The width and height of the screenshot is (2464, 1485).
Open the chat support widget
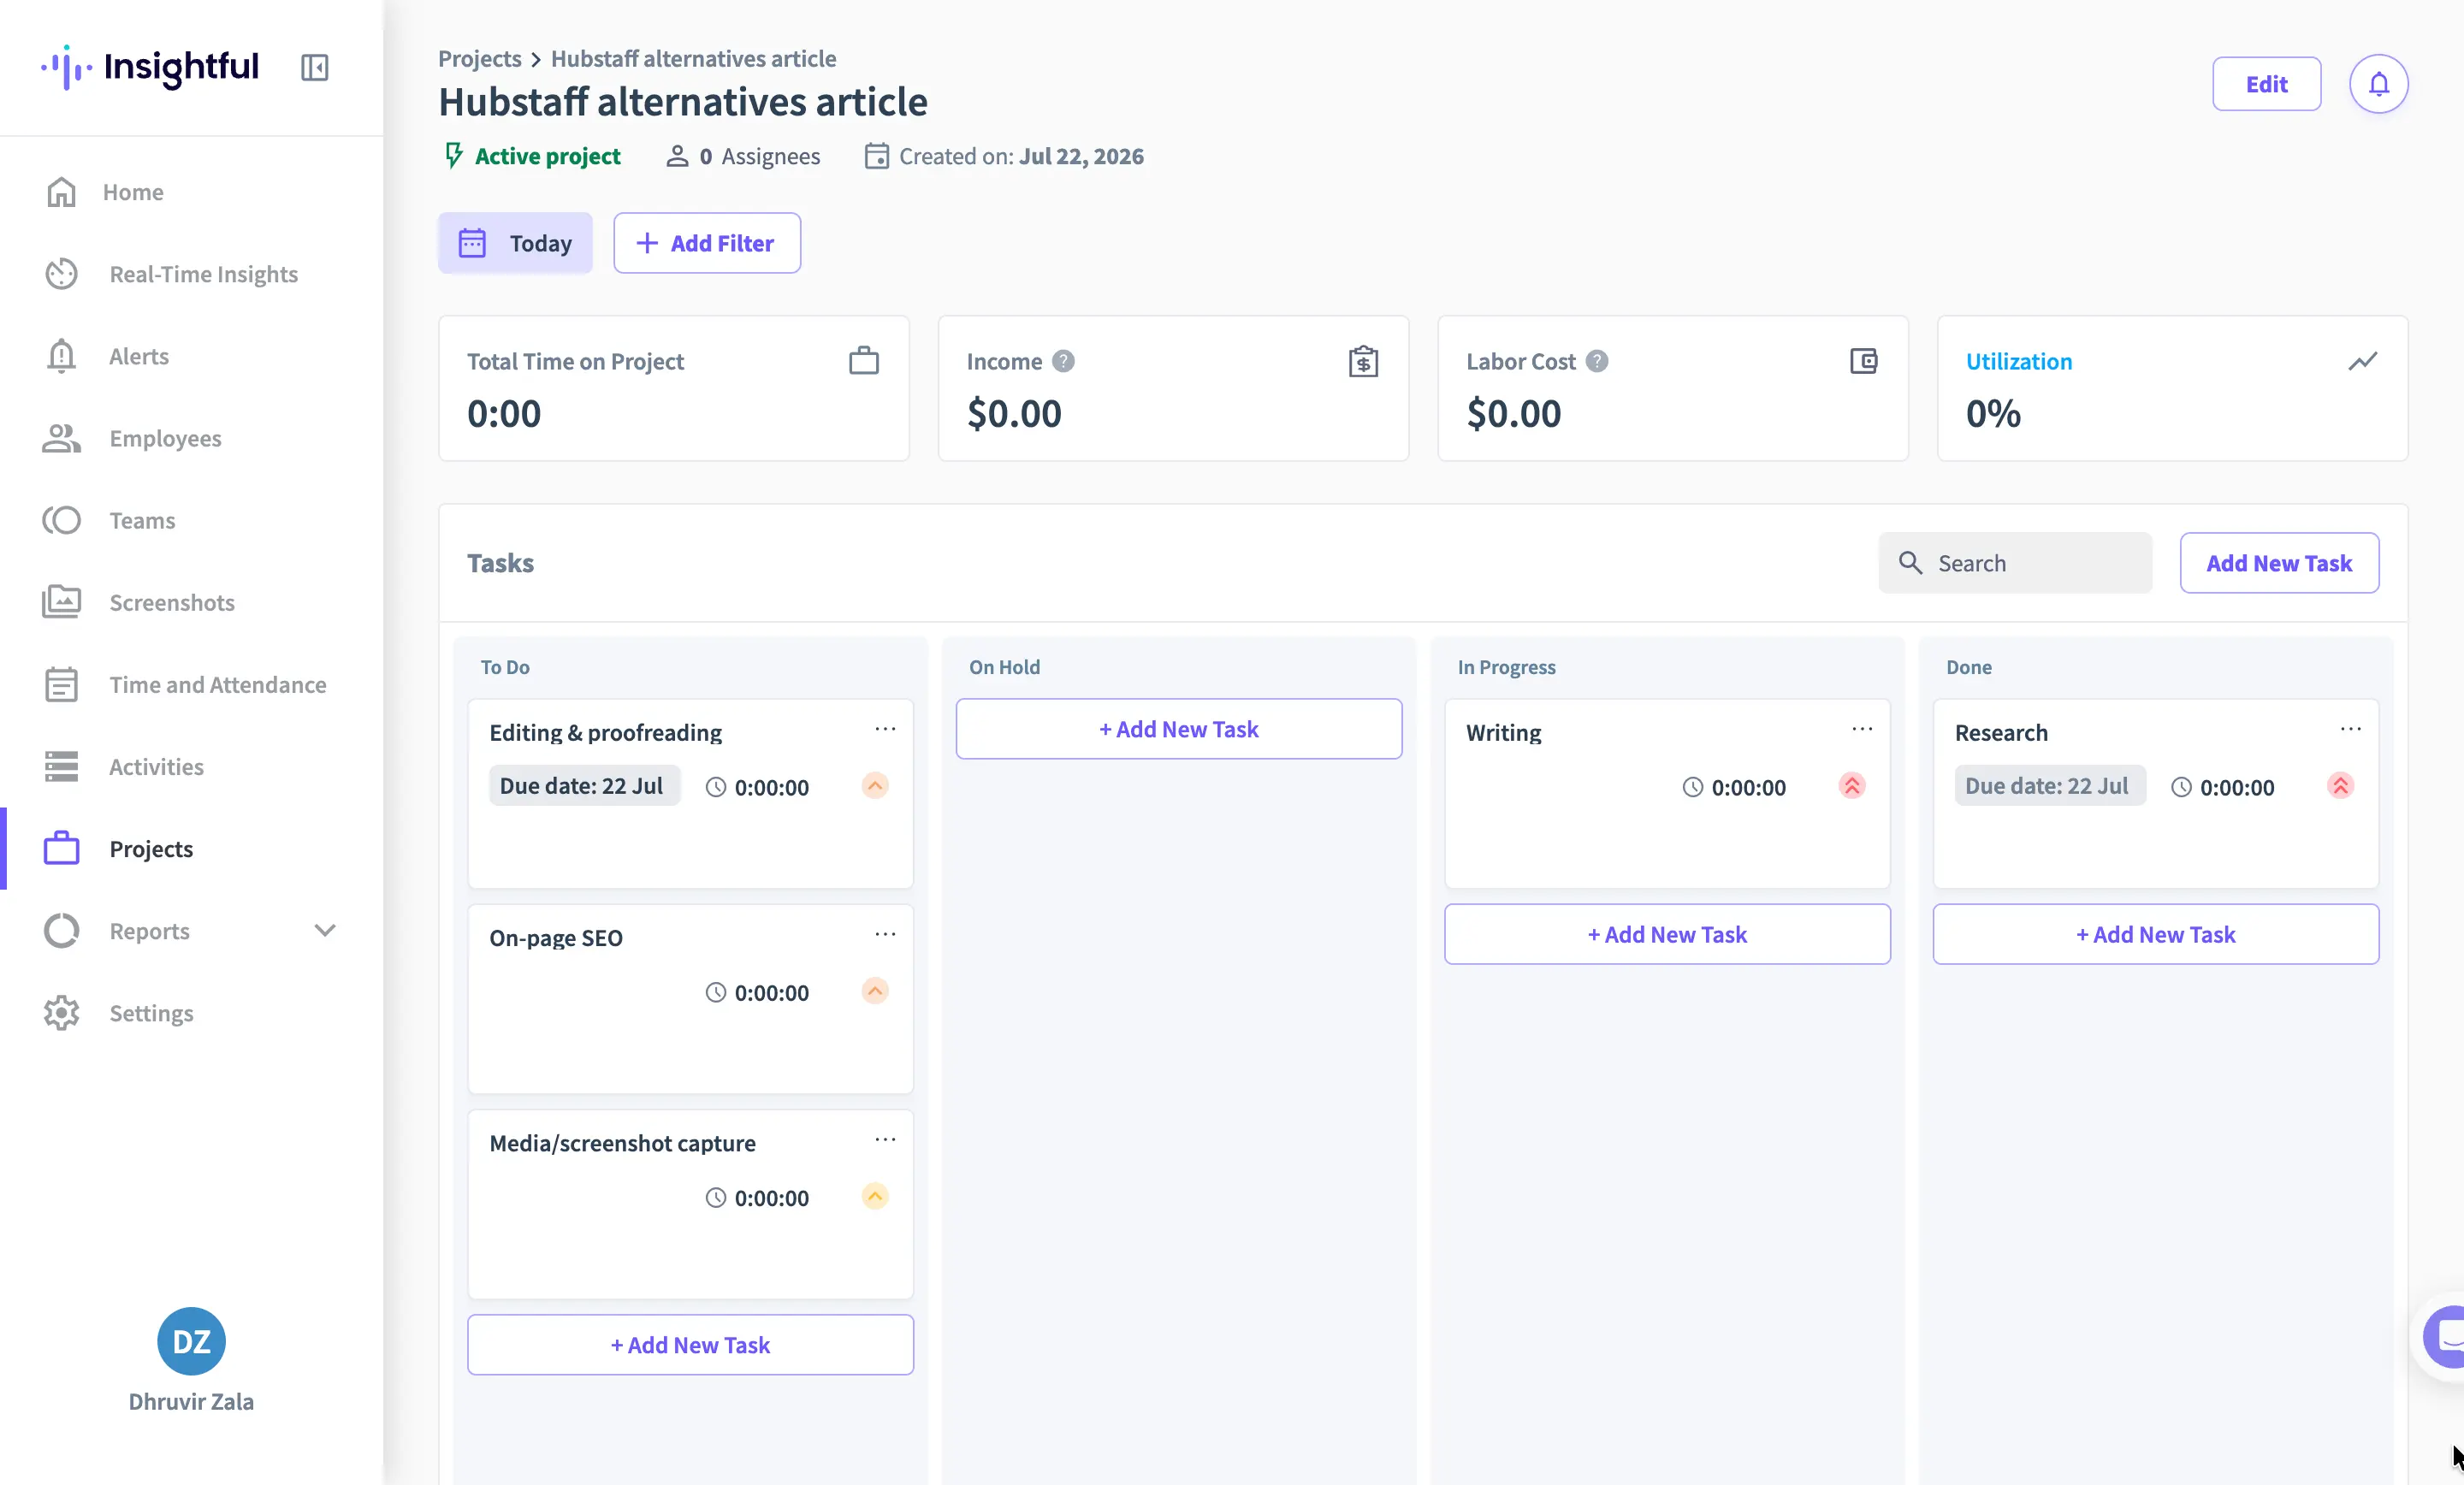(x=2444, y=1337)
